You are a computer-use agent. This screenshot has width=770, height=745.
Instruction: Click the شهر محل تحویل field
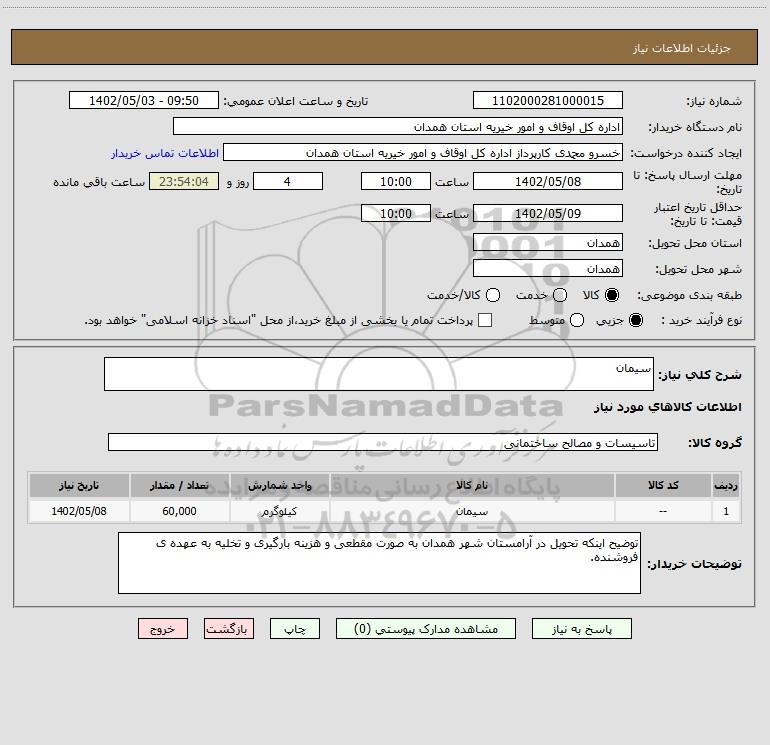click(x=548, y=268)
